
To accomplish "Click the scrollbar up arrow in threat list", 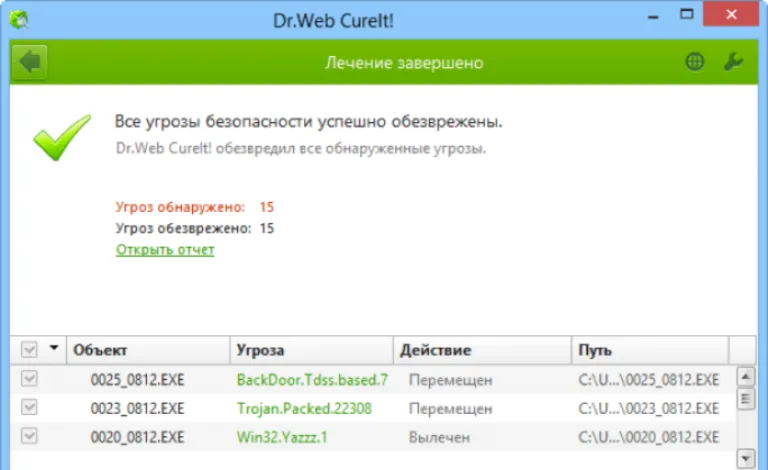I will pos(745,377).
